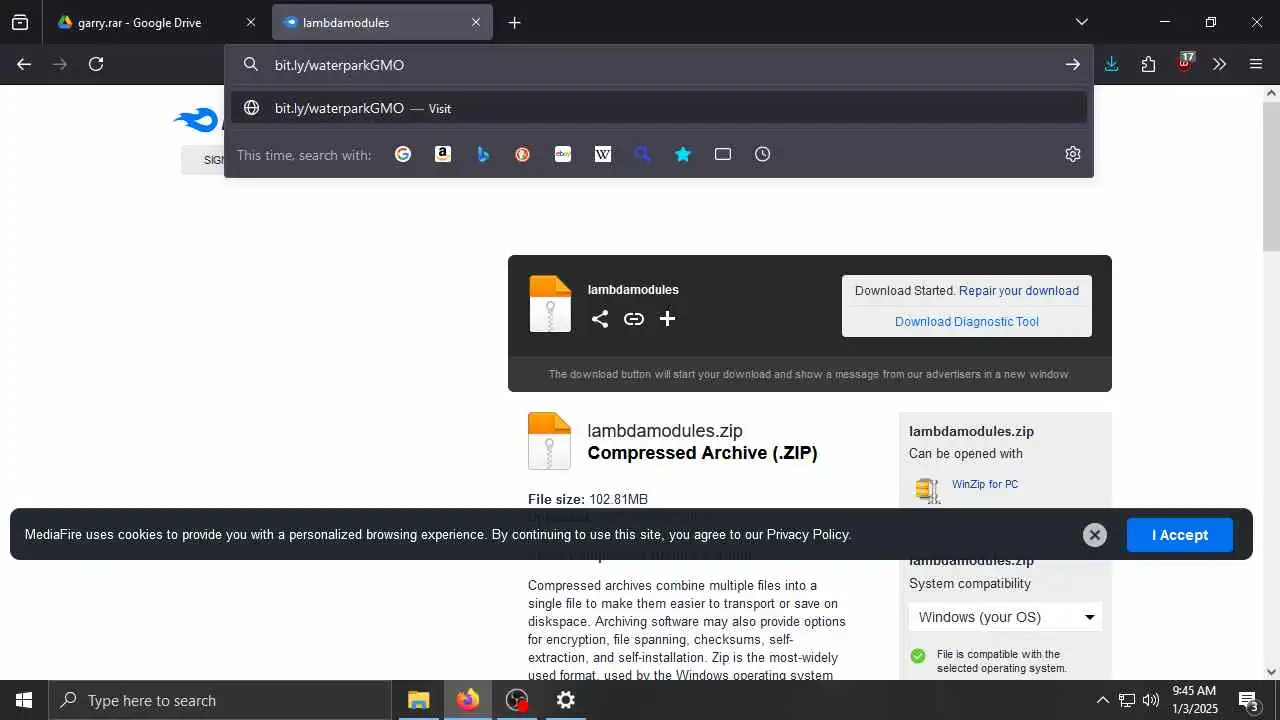This screenshot has height=720, width=1280.
Task: Click the taskbar search box
Action: click(220, 700)
